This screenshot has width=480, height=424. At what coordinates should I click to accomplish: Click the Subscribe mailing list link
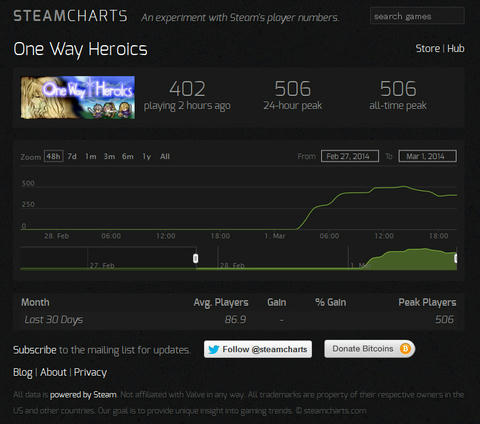pos(35,350)
